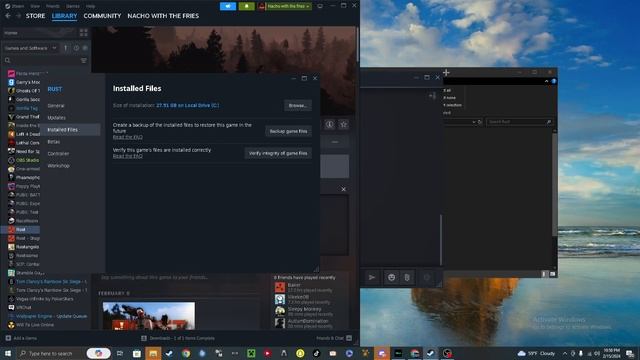This screenshot has width=640, height=360.
Task: Click plus new tab icon in File Explorer
Action: point(446,72)
